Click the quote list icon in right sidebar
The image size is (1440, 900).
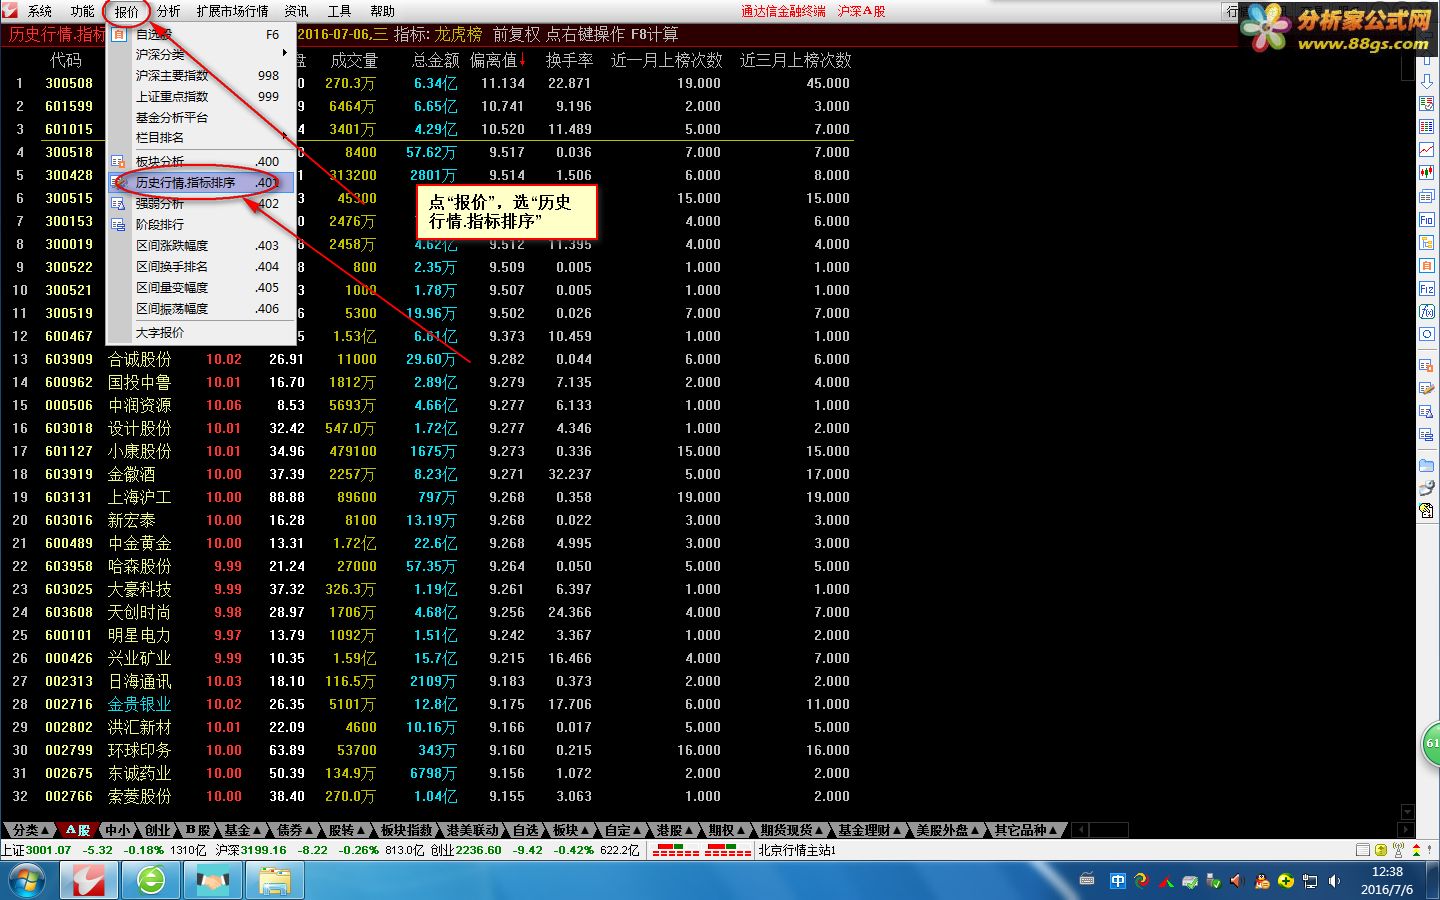pos(1427,104)
